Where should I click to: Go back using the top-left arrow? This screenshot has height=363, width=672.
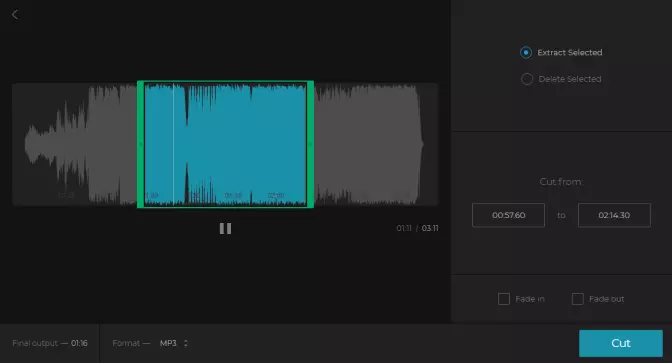tap(15, 15)
